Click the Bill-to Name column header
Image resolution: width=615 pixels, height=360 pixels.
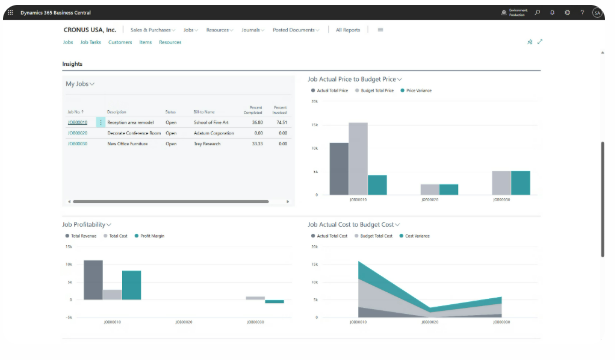[x=204, y=112]
